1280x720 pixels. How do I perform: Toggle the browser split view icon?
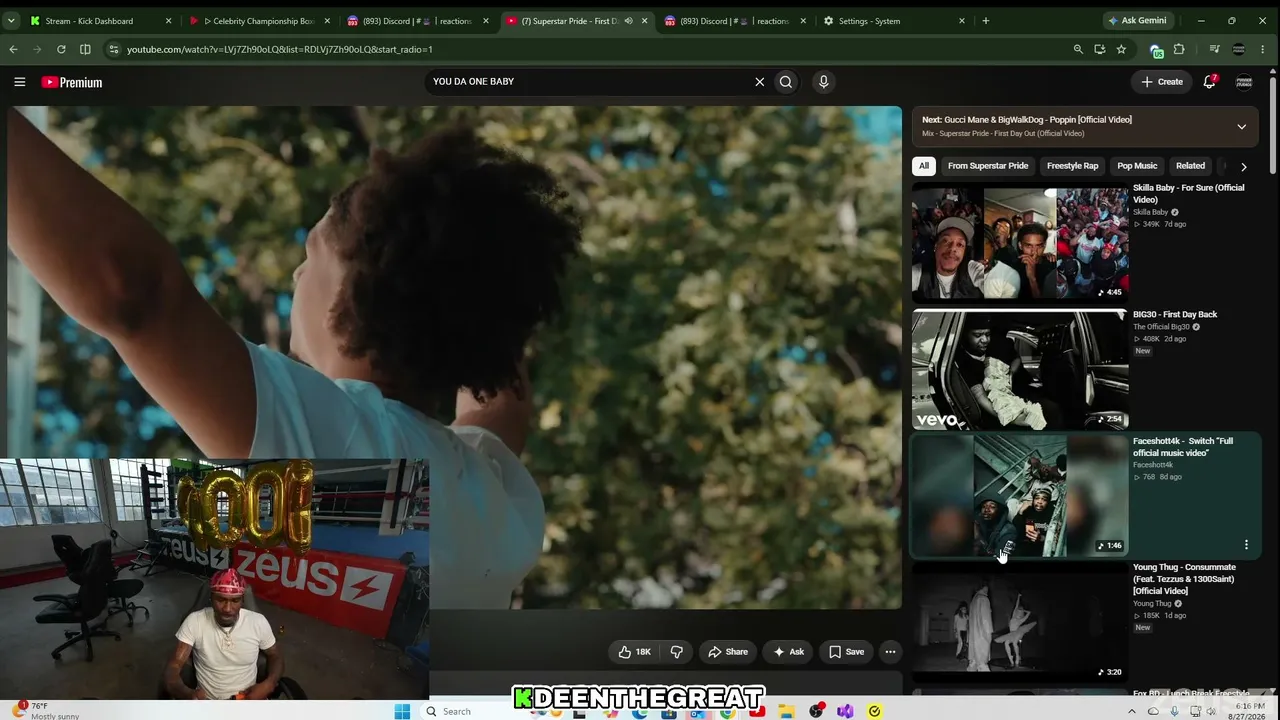[x=85, y=49]
